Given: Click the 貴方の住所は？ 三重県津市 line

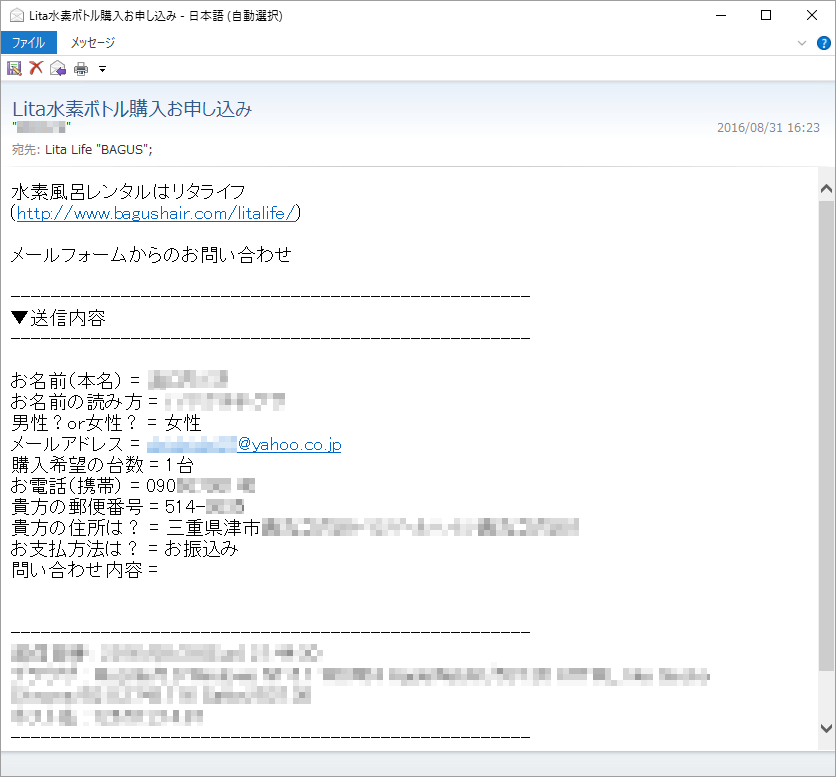Looking at the screenshot, I should point(295,527).
